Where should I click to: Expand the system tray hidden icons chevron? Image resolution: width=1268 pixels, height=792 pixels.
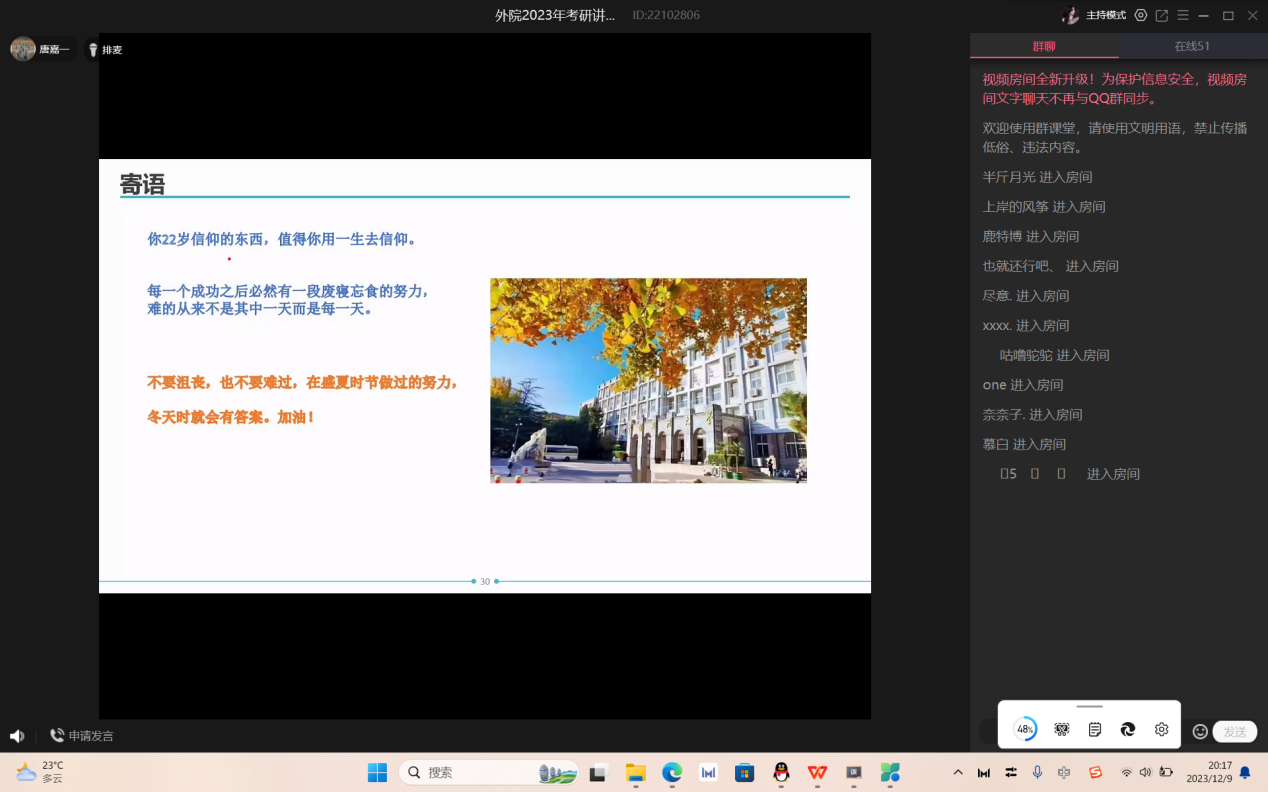tap(958, 773)
